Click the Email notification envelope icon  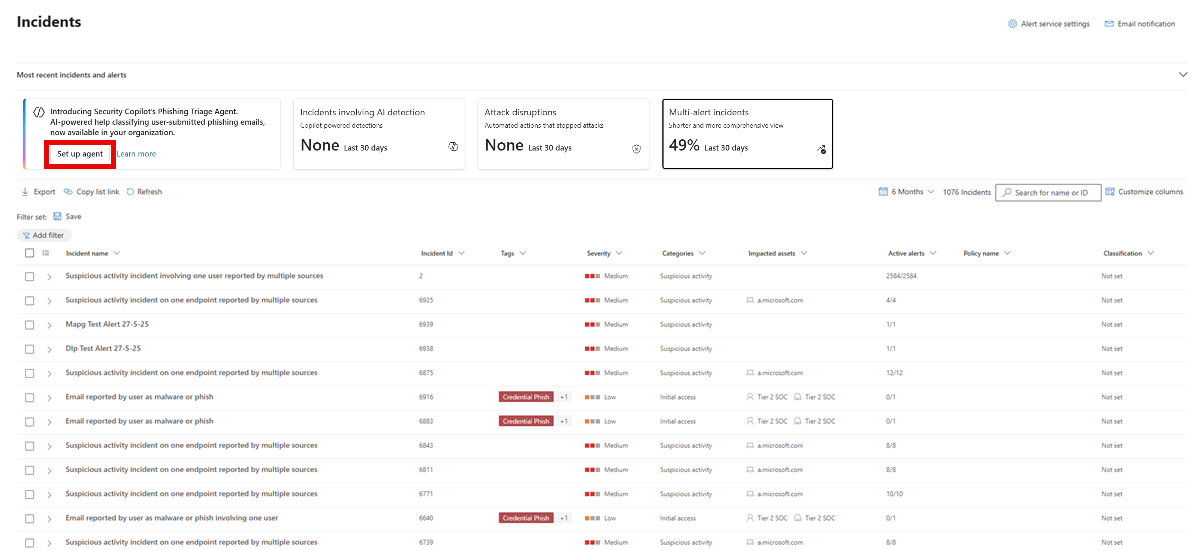(x=1109, y=24)
